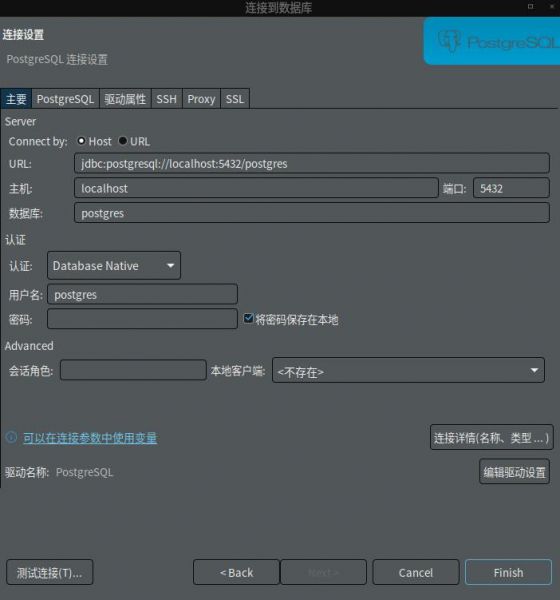Open 连接详情(名称、类型...) button
This screenshot has height=600, width=560.
click(x=491, y=437)
